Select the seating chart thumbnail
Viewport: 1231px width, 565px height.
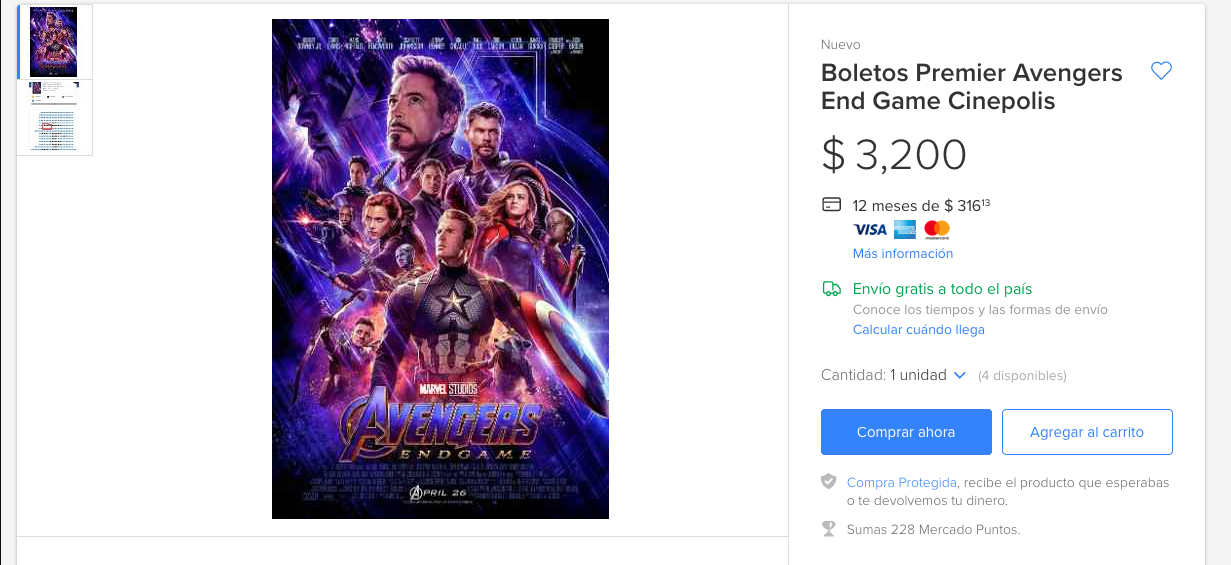(x=54, y=118)
